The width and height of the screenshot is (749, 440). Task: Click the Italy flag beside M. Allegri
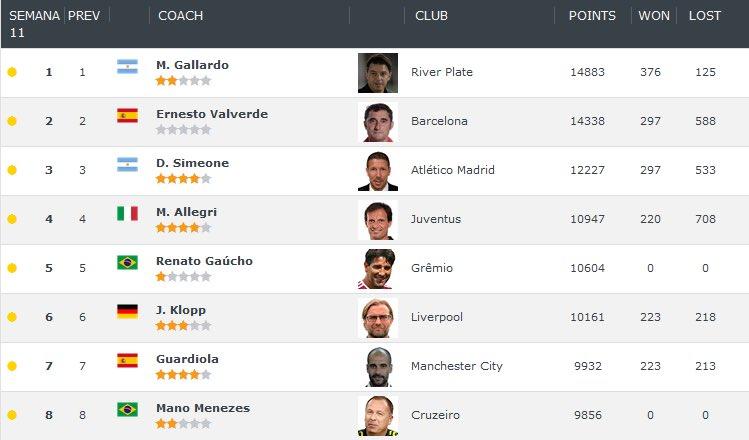pyautogui.click(x=127, y=214)
